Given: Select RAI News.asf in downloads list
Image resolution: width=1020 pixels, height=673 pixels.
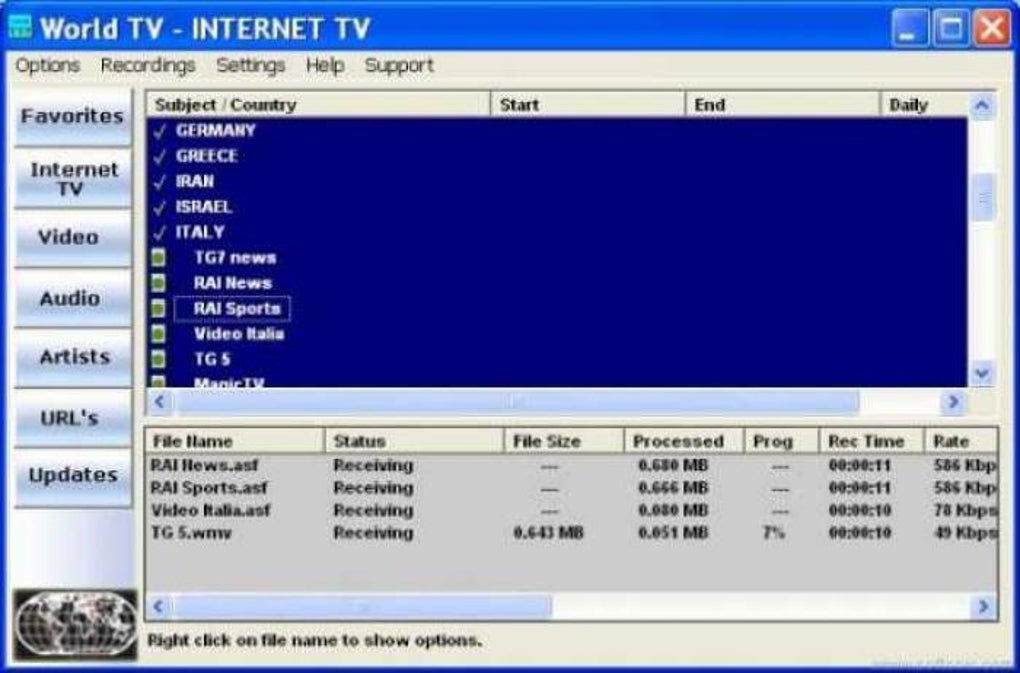Looking at the screenshot, I should click(204, 466).
